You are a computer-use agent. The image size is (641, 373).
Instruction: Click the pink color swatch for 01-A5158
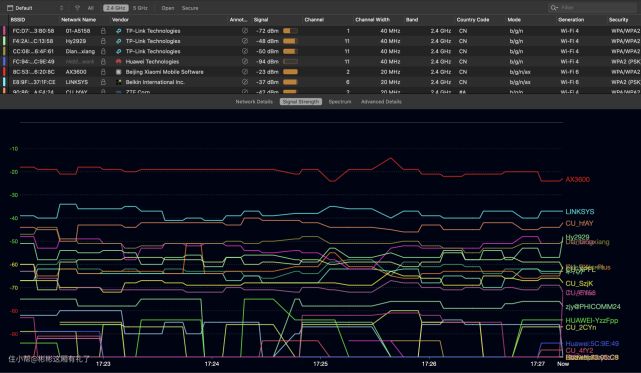click(x=4, y=31)
